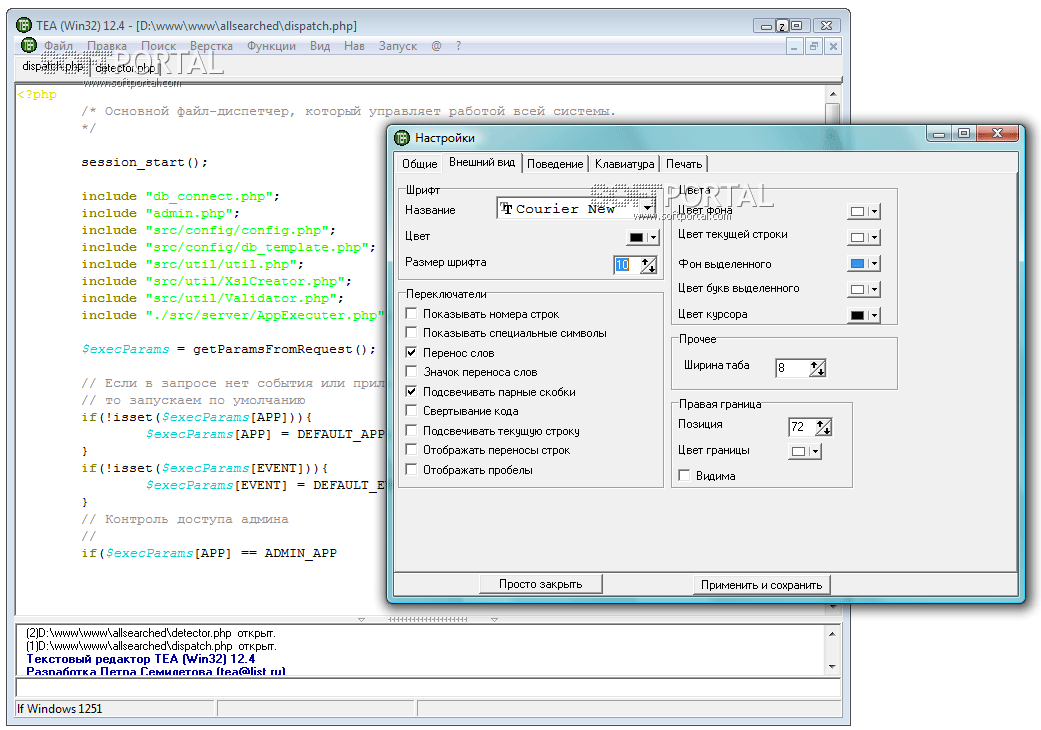Click the TEA icon in the menu bar
Image resolution: width=1041 pixels, height=730 pixels.
[28, 46]
